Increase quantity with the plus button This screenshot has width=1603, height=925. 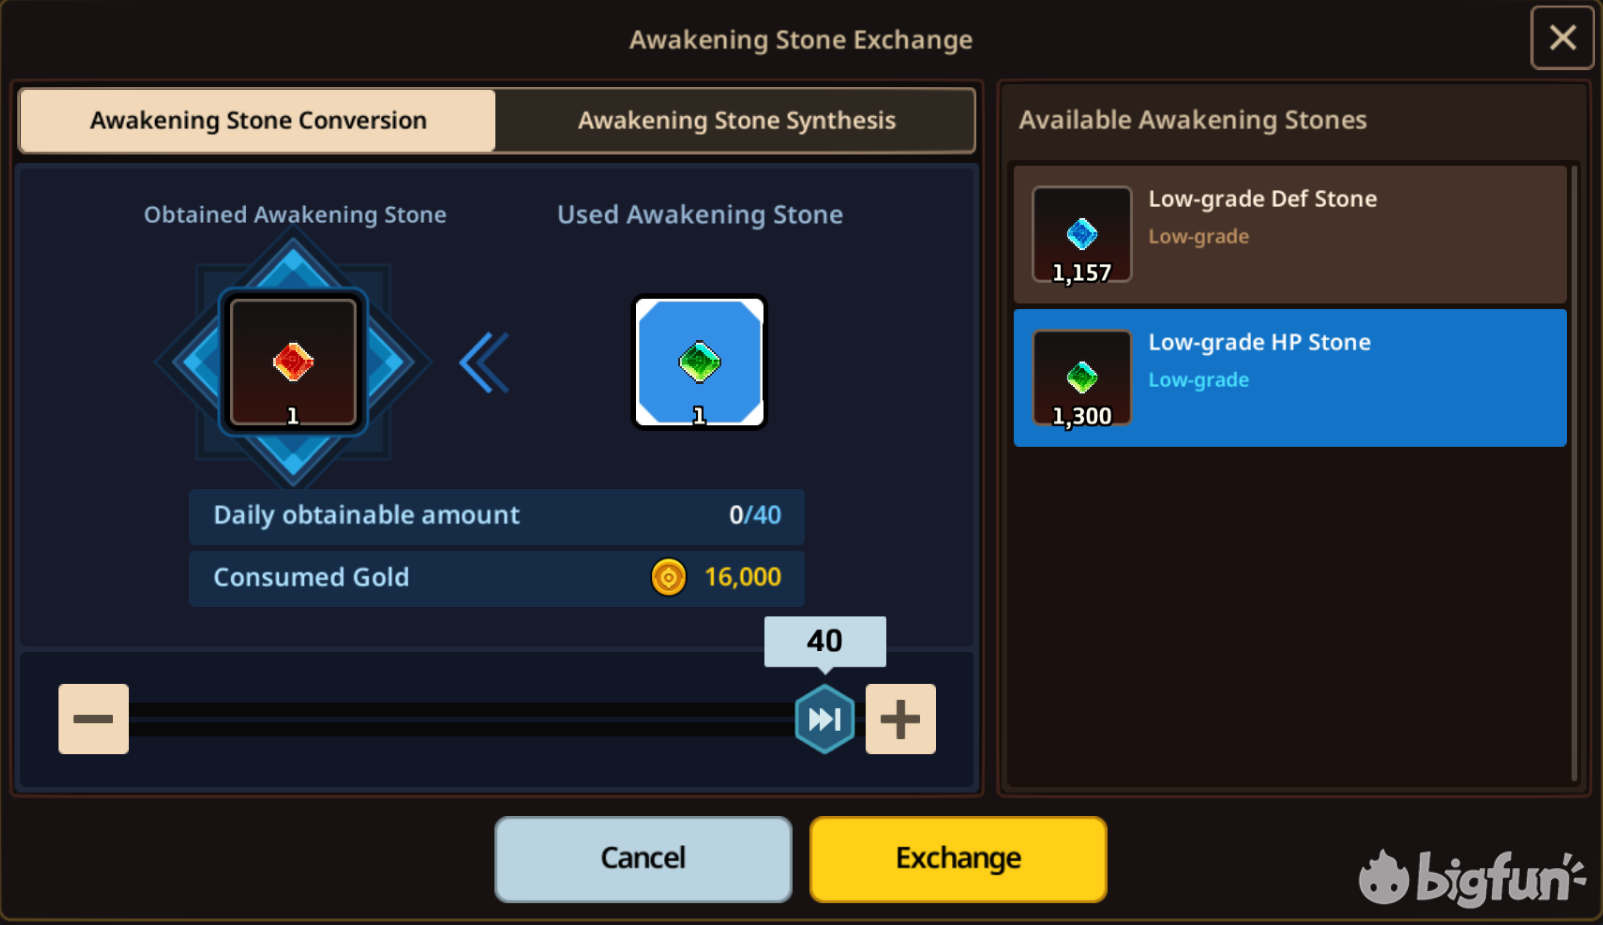click(x=900, y=719)
